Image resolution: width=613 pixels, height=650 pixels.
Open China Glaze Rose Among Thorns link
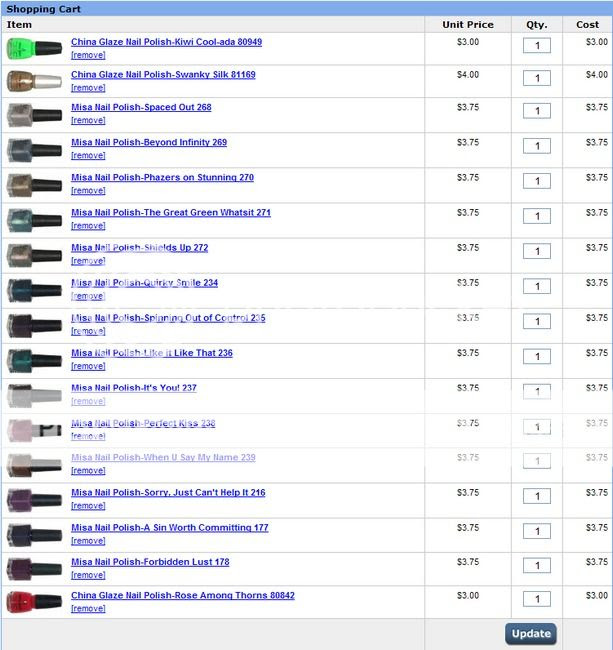[183, 596]
